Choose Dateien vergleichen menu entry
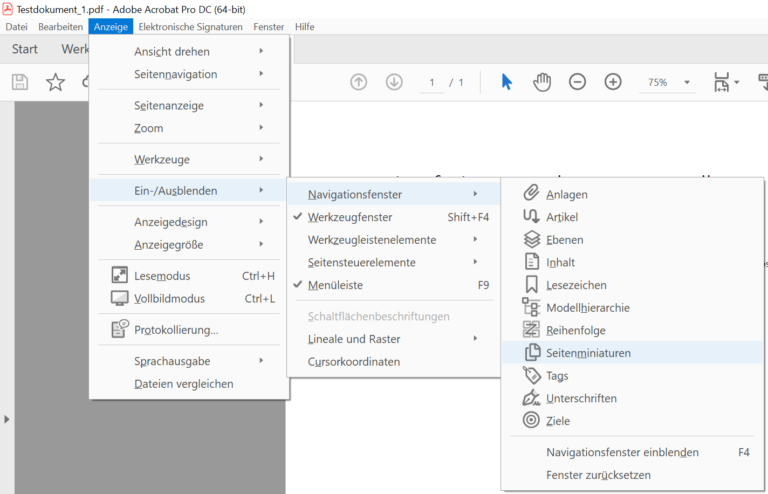768x494 pixels. pyautogui.click(x=189, y=383)
